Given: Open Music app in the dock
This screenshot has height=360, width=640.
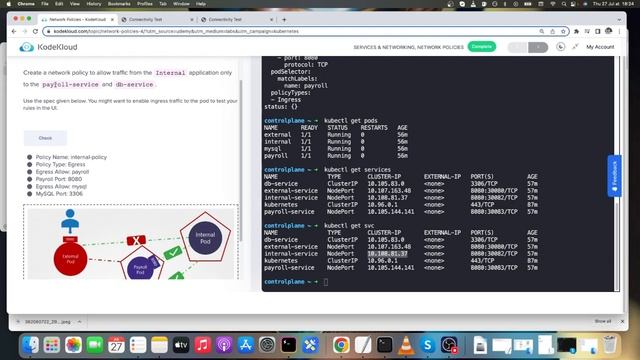Looking at the screenshot, I should click(202, 345).
